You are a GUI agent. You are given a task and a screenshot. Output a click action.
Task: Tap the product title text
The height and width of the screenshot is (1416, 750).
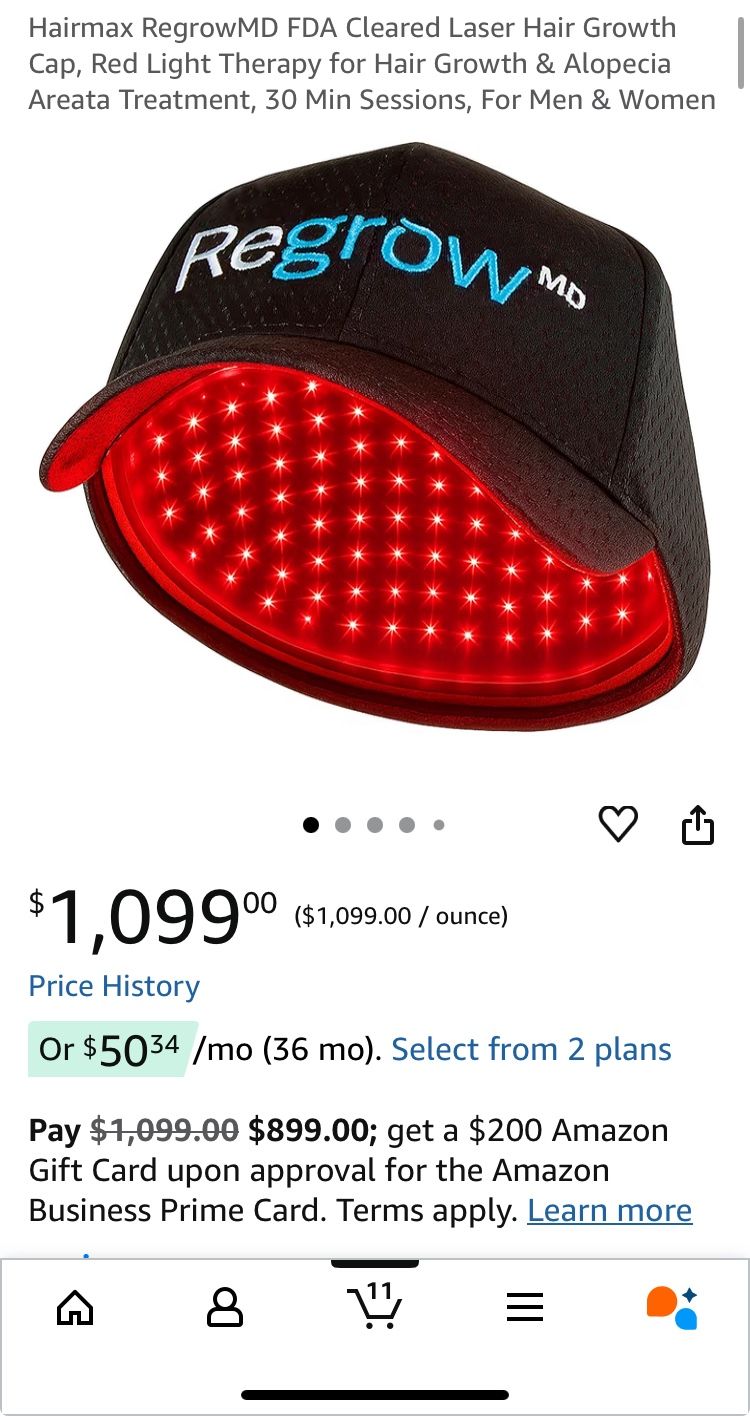(372, 64)
